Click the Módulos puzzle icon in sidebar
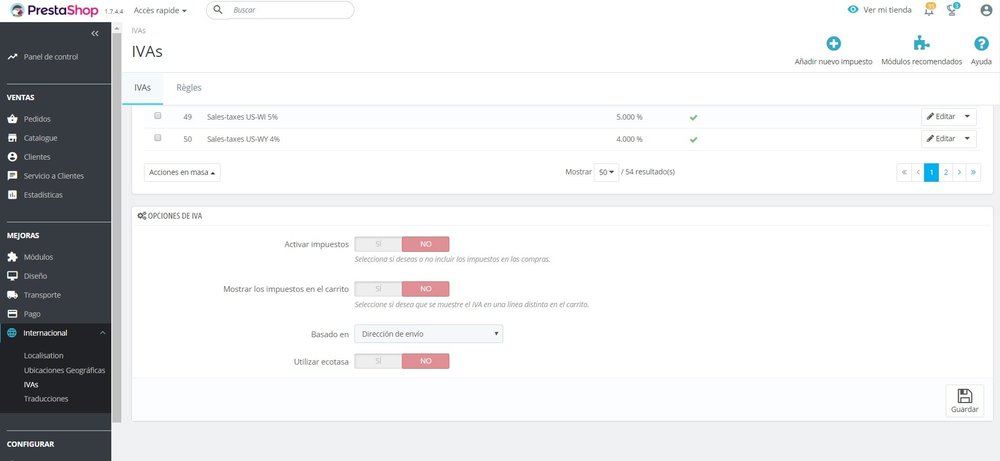Image resolution: width=1000 pixels, height=461 pixels. pos(12,257)
